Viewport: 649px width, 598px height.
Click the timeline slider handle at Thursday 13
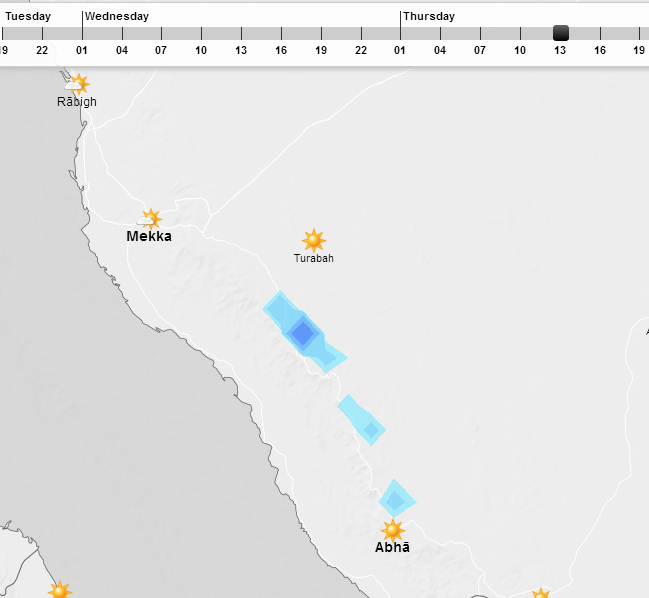pyautogui.click(x=561, y=33)
